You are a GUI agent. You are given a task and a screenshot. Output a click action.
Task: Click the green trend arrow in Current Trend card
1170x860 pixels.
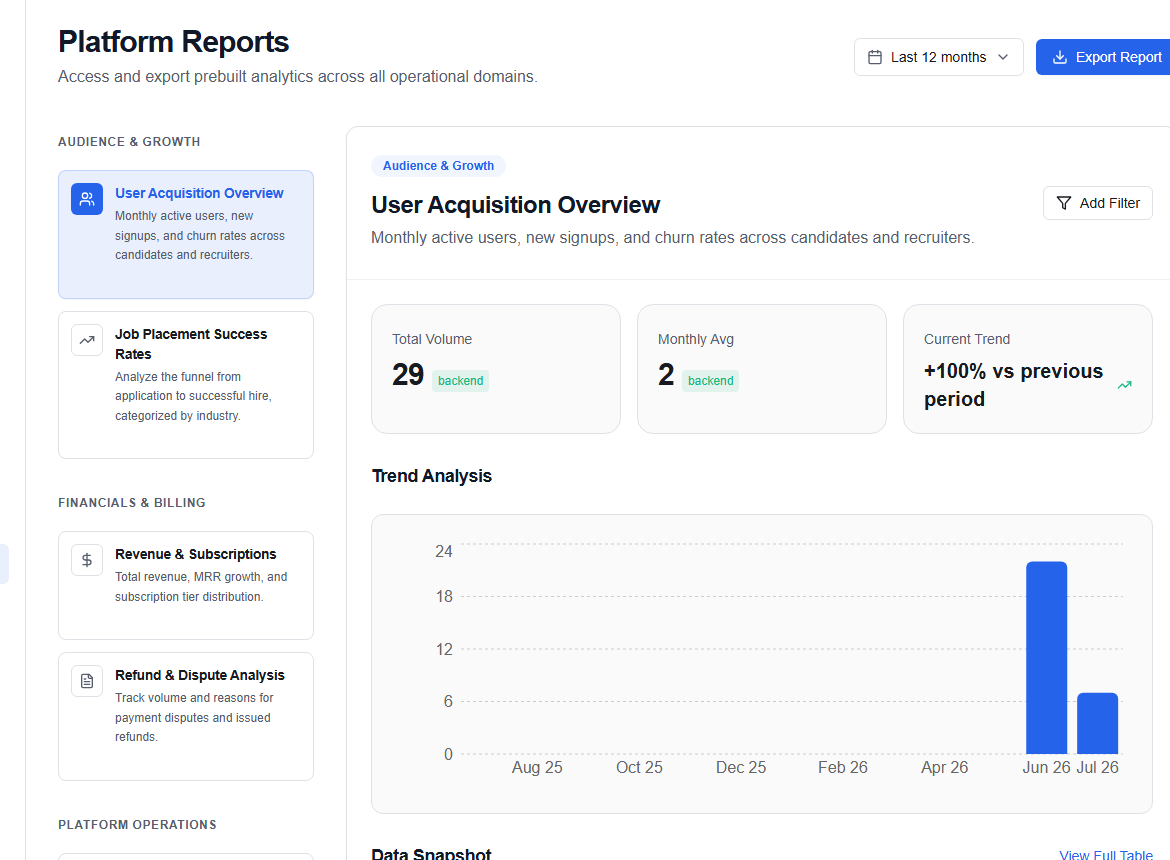coord(1124,385)
